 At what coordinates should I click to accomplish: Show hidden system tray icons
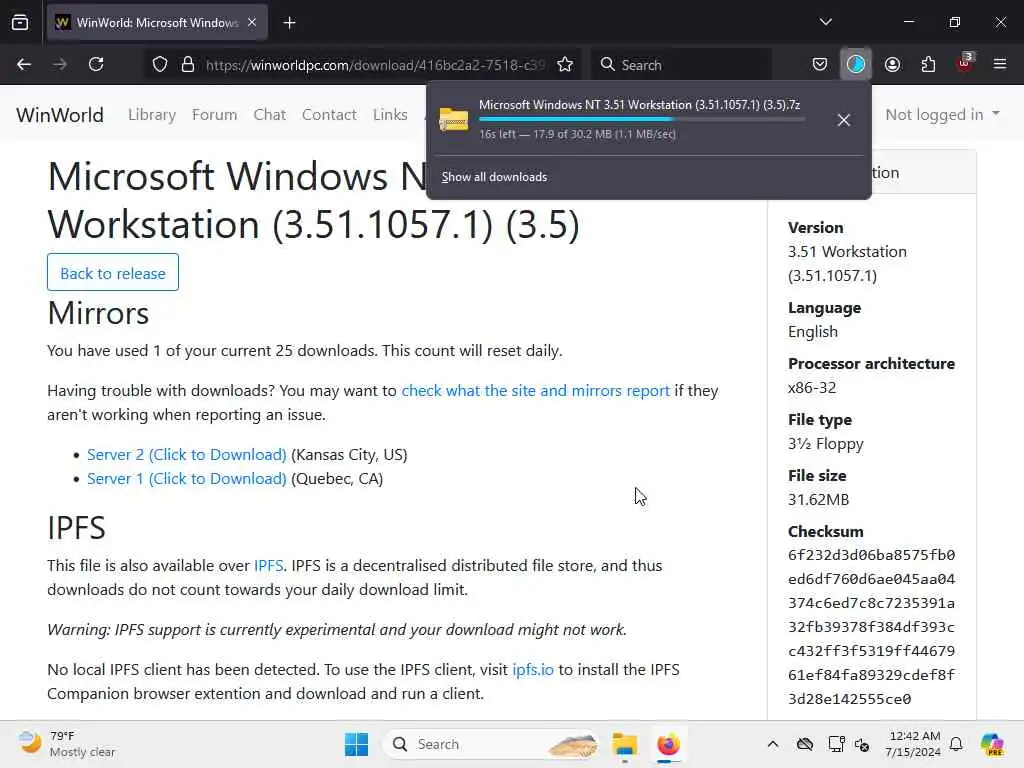[773, 744]
